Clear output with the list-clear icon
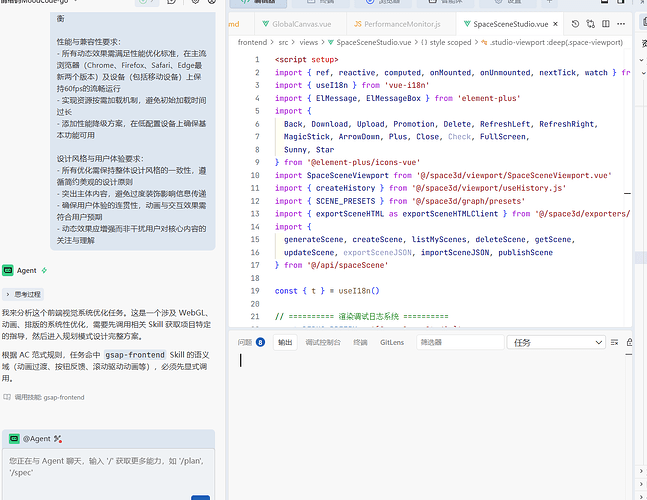This screenshot has height=500, width=647. [x=614, y=342]
